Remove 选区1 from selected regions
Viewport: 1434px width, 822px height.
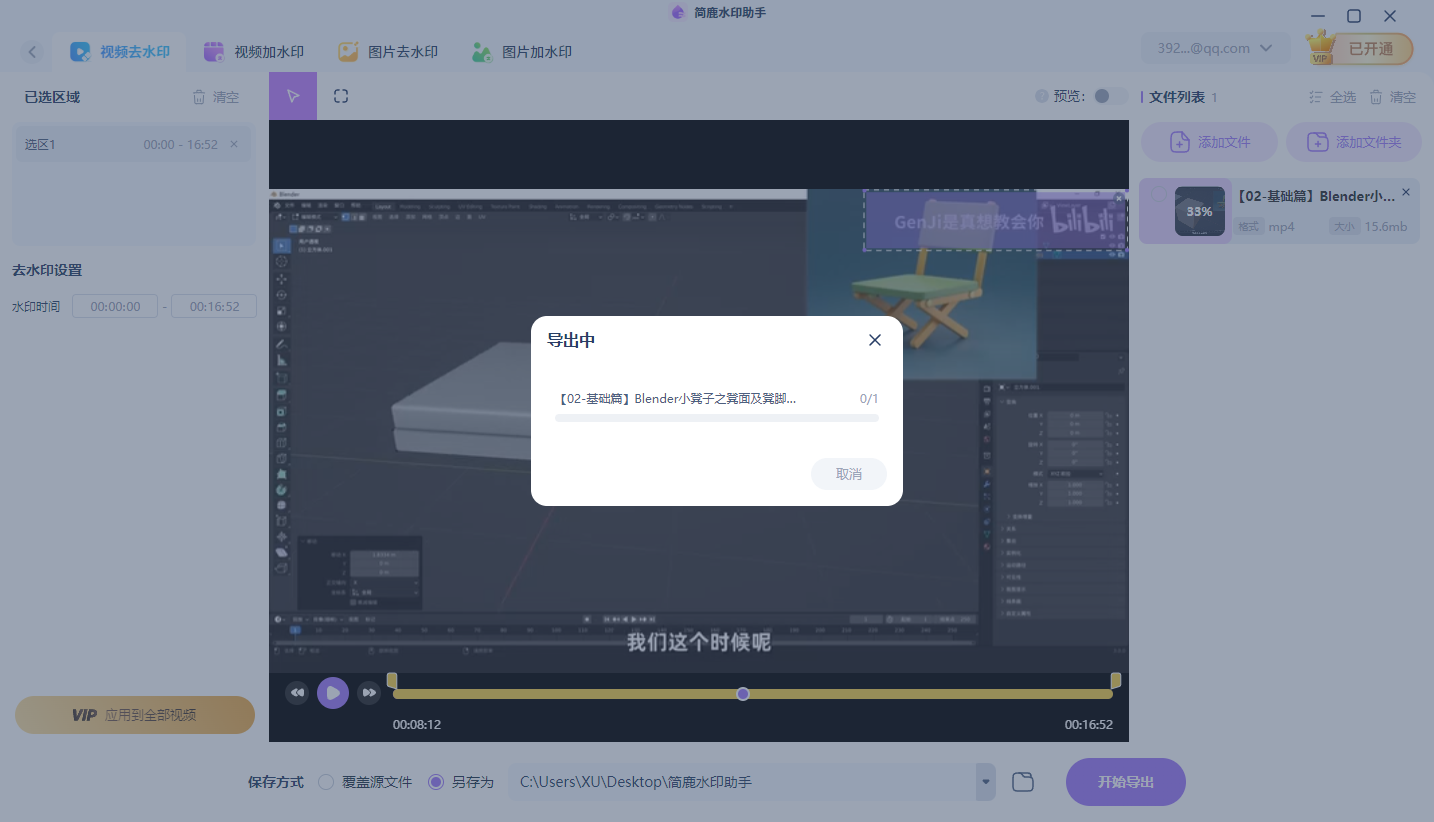pos(234,144)
